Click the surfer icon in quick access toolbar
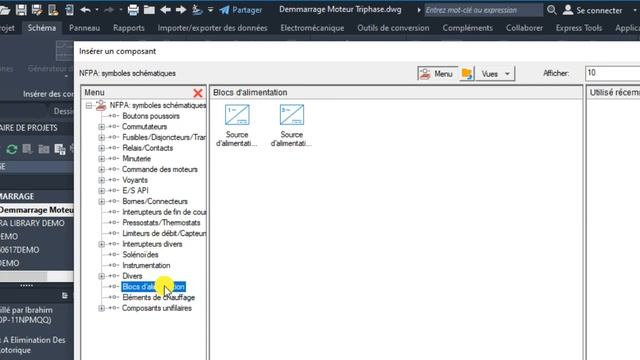Image resolution: width=640 pixels, height=360 pixels. (x=197, y=9)
